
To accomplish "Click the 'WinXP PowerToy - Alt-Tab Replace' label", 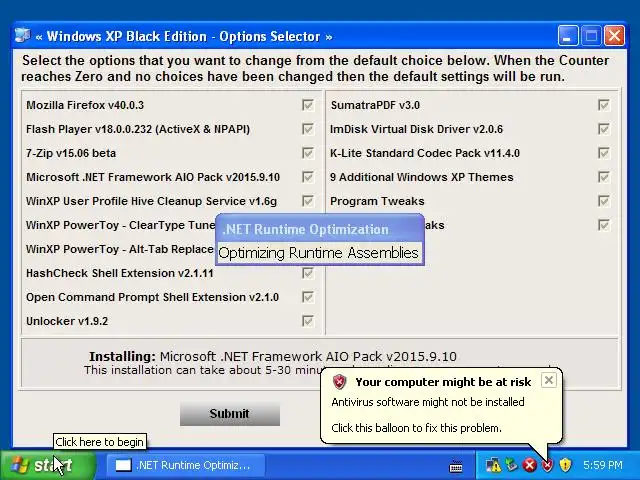I will click(x=120, y=249).
